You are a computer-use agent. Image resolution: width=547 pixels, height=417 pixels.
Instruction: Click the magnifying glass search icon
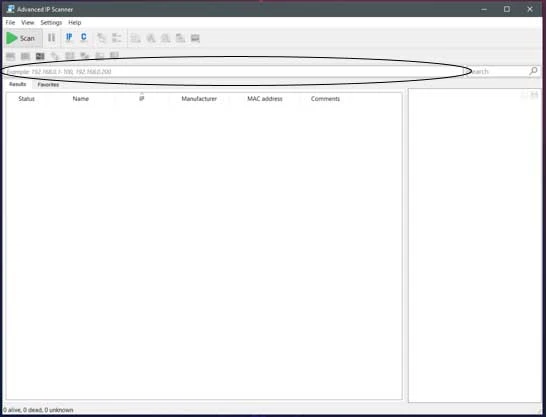533,71
